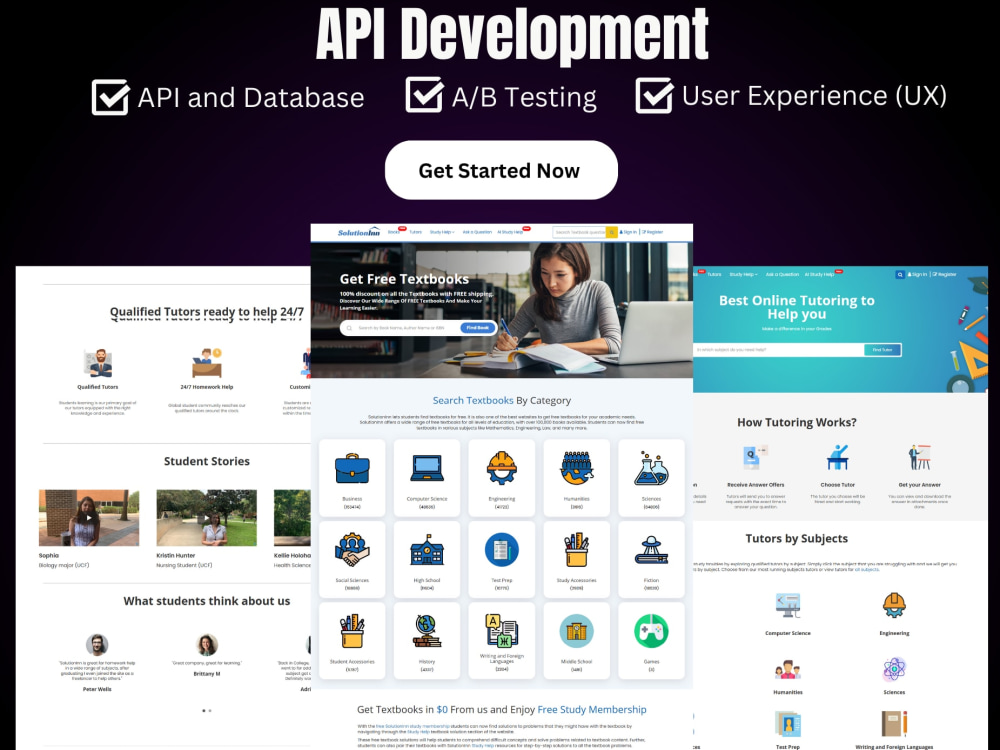Click the Receive Answer Offers icon
Screen dimensions: 1000x750
(756, 458)
